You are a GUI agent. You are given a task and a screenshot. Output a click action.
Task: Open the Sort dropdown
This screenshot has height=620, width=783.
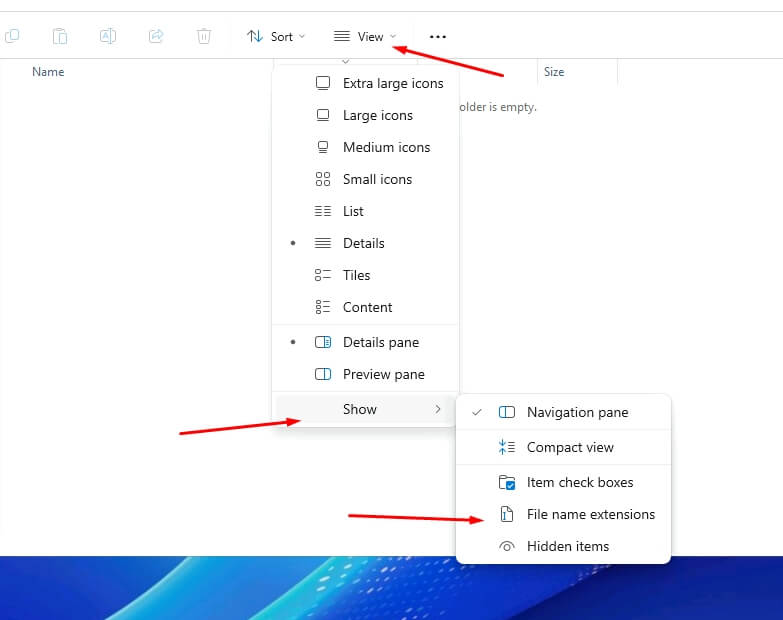(x=276, y=36)
